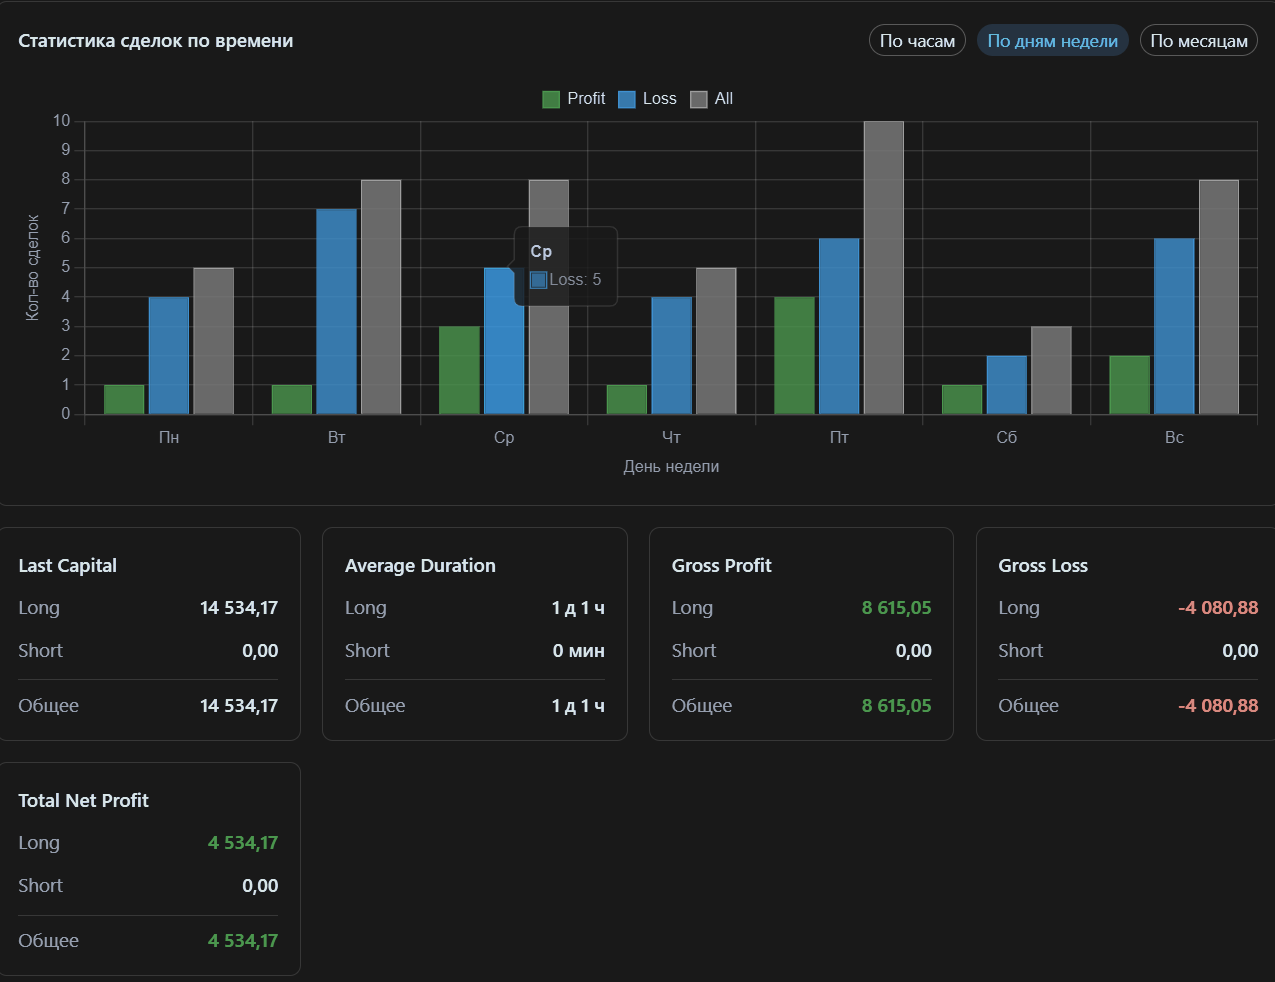Click the gray All legend swatch
Image resolution: width=1275 pixels, height=982 pixels.
pyautogui.click(x=699, y=99)
